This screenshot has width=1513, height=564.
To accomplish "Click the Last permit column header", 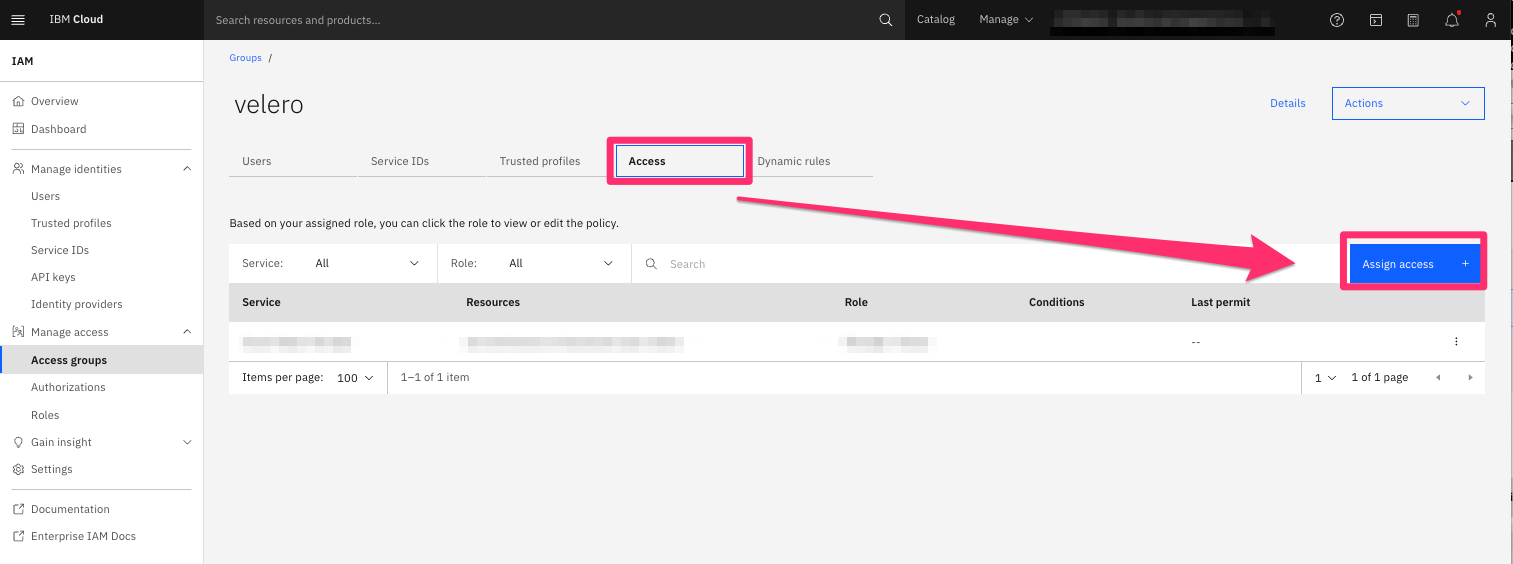I will (1221, 302).
